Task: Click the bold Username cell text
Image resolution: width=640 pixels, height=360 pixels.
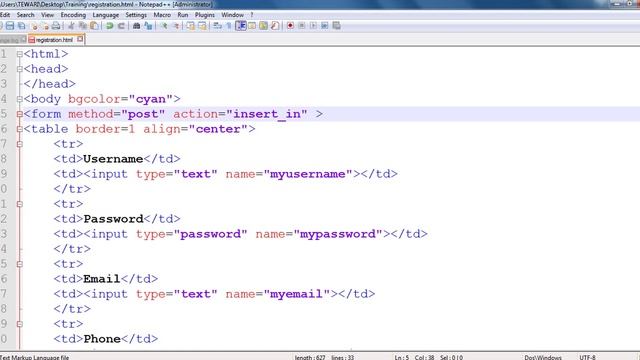Action: coord(113,159)
